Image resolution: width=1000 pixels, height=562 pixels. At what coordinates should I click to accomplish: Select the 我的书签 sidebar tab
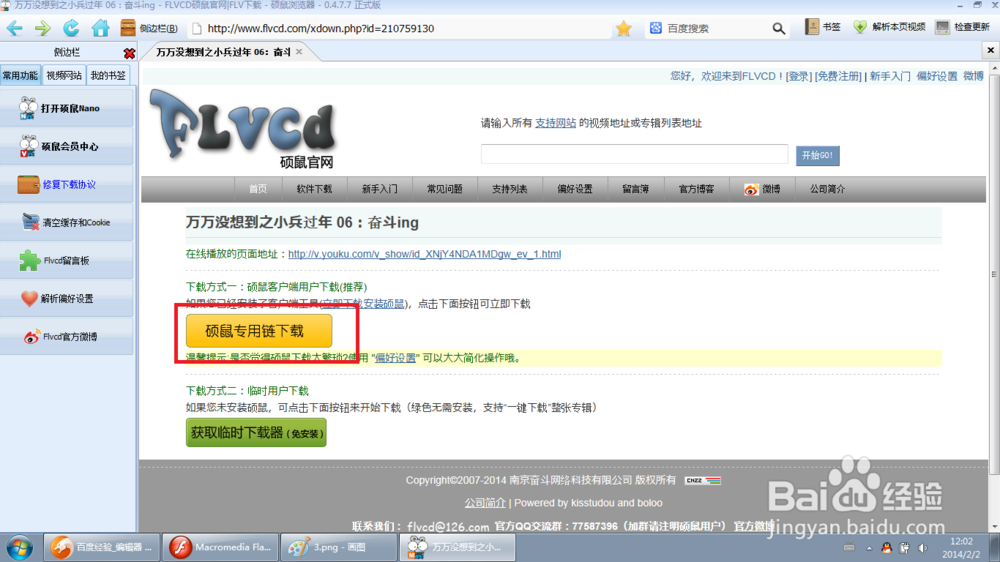pos(108,75)
